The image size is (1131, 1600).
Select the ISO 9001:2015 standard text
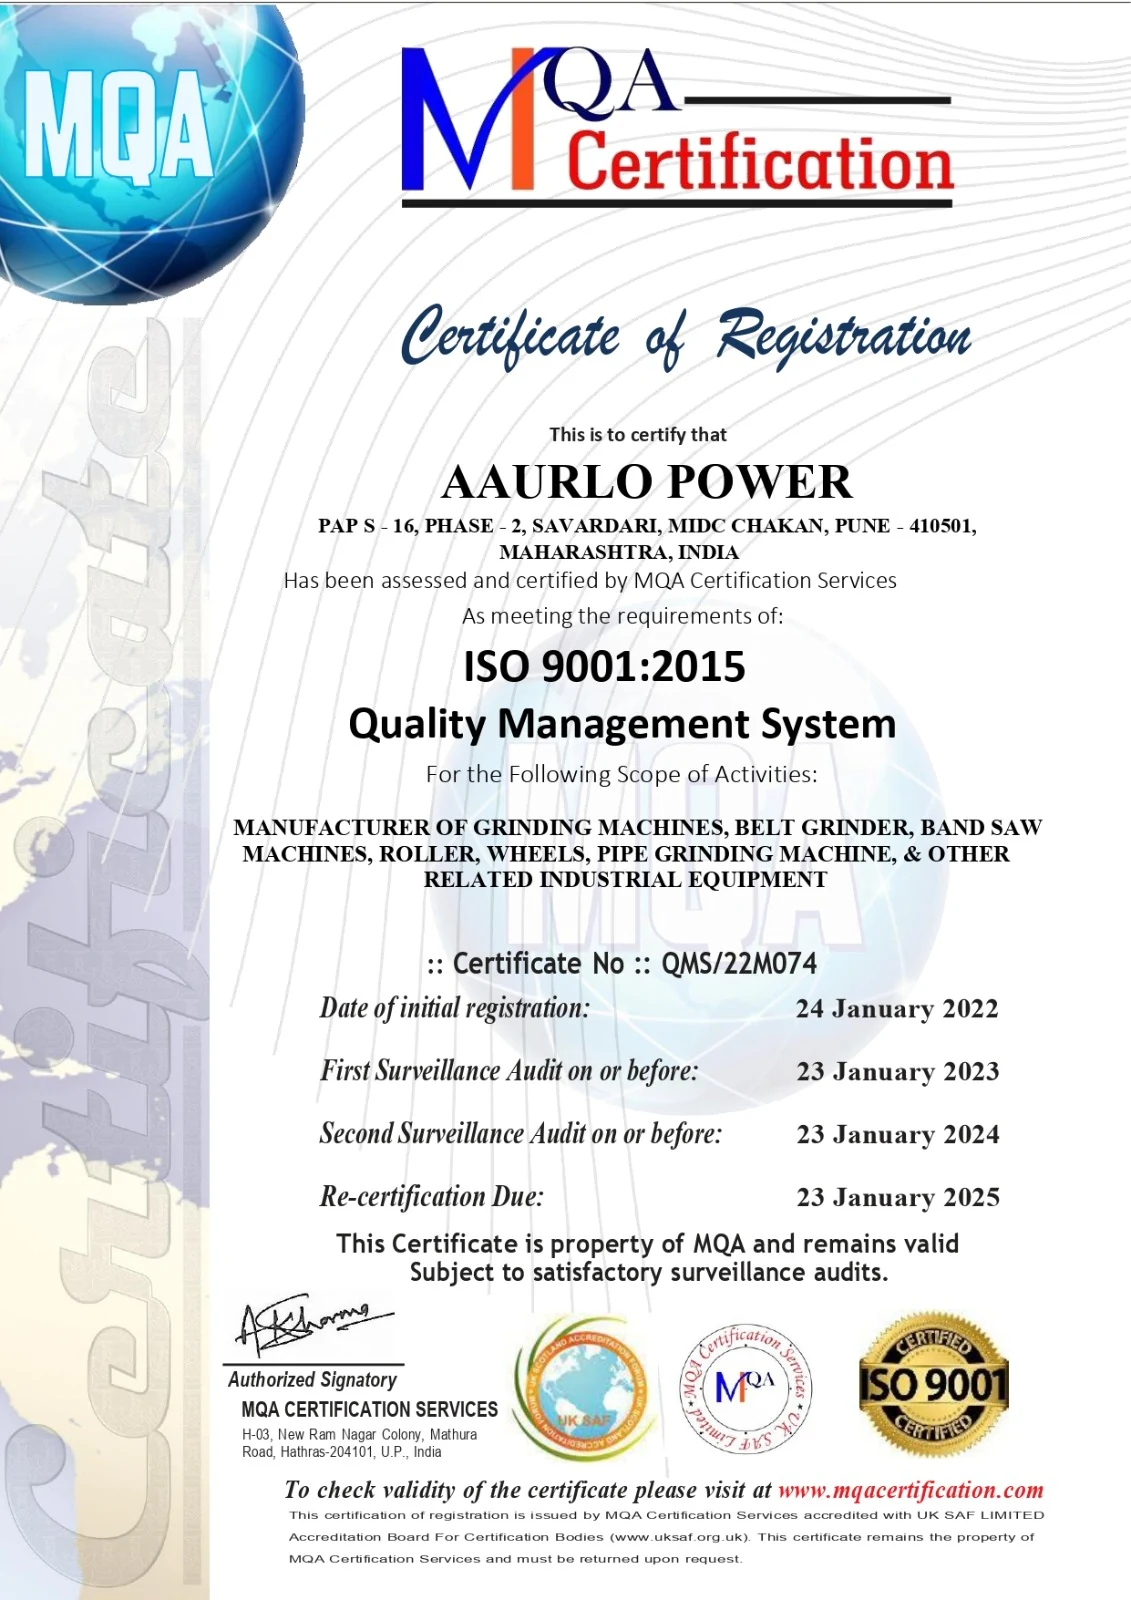tap(604, 667)
